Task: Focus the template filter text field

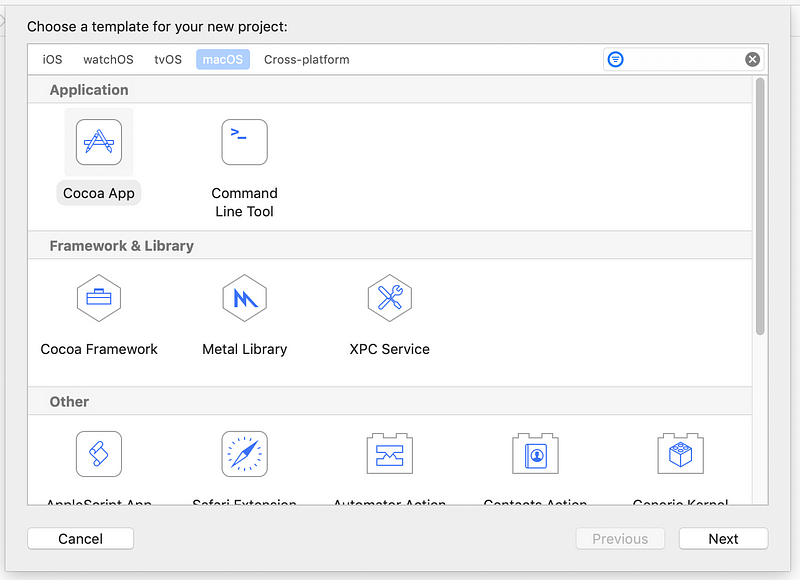Action: click(684, 59)
